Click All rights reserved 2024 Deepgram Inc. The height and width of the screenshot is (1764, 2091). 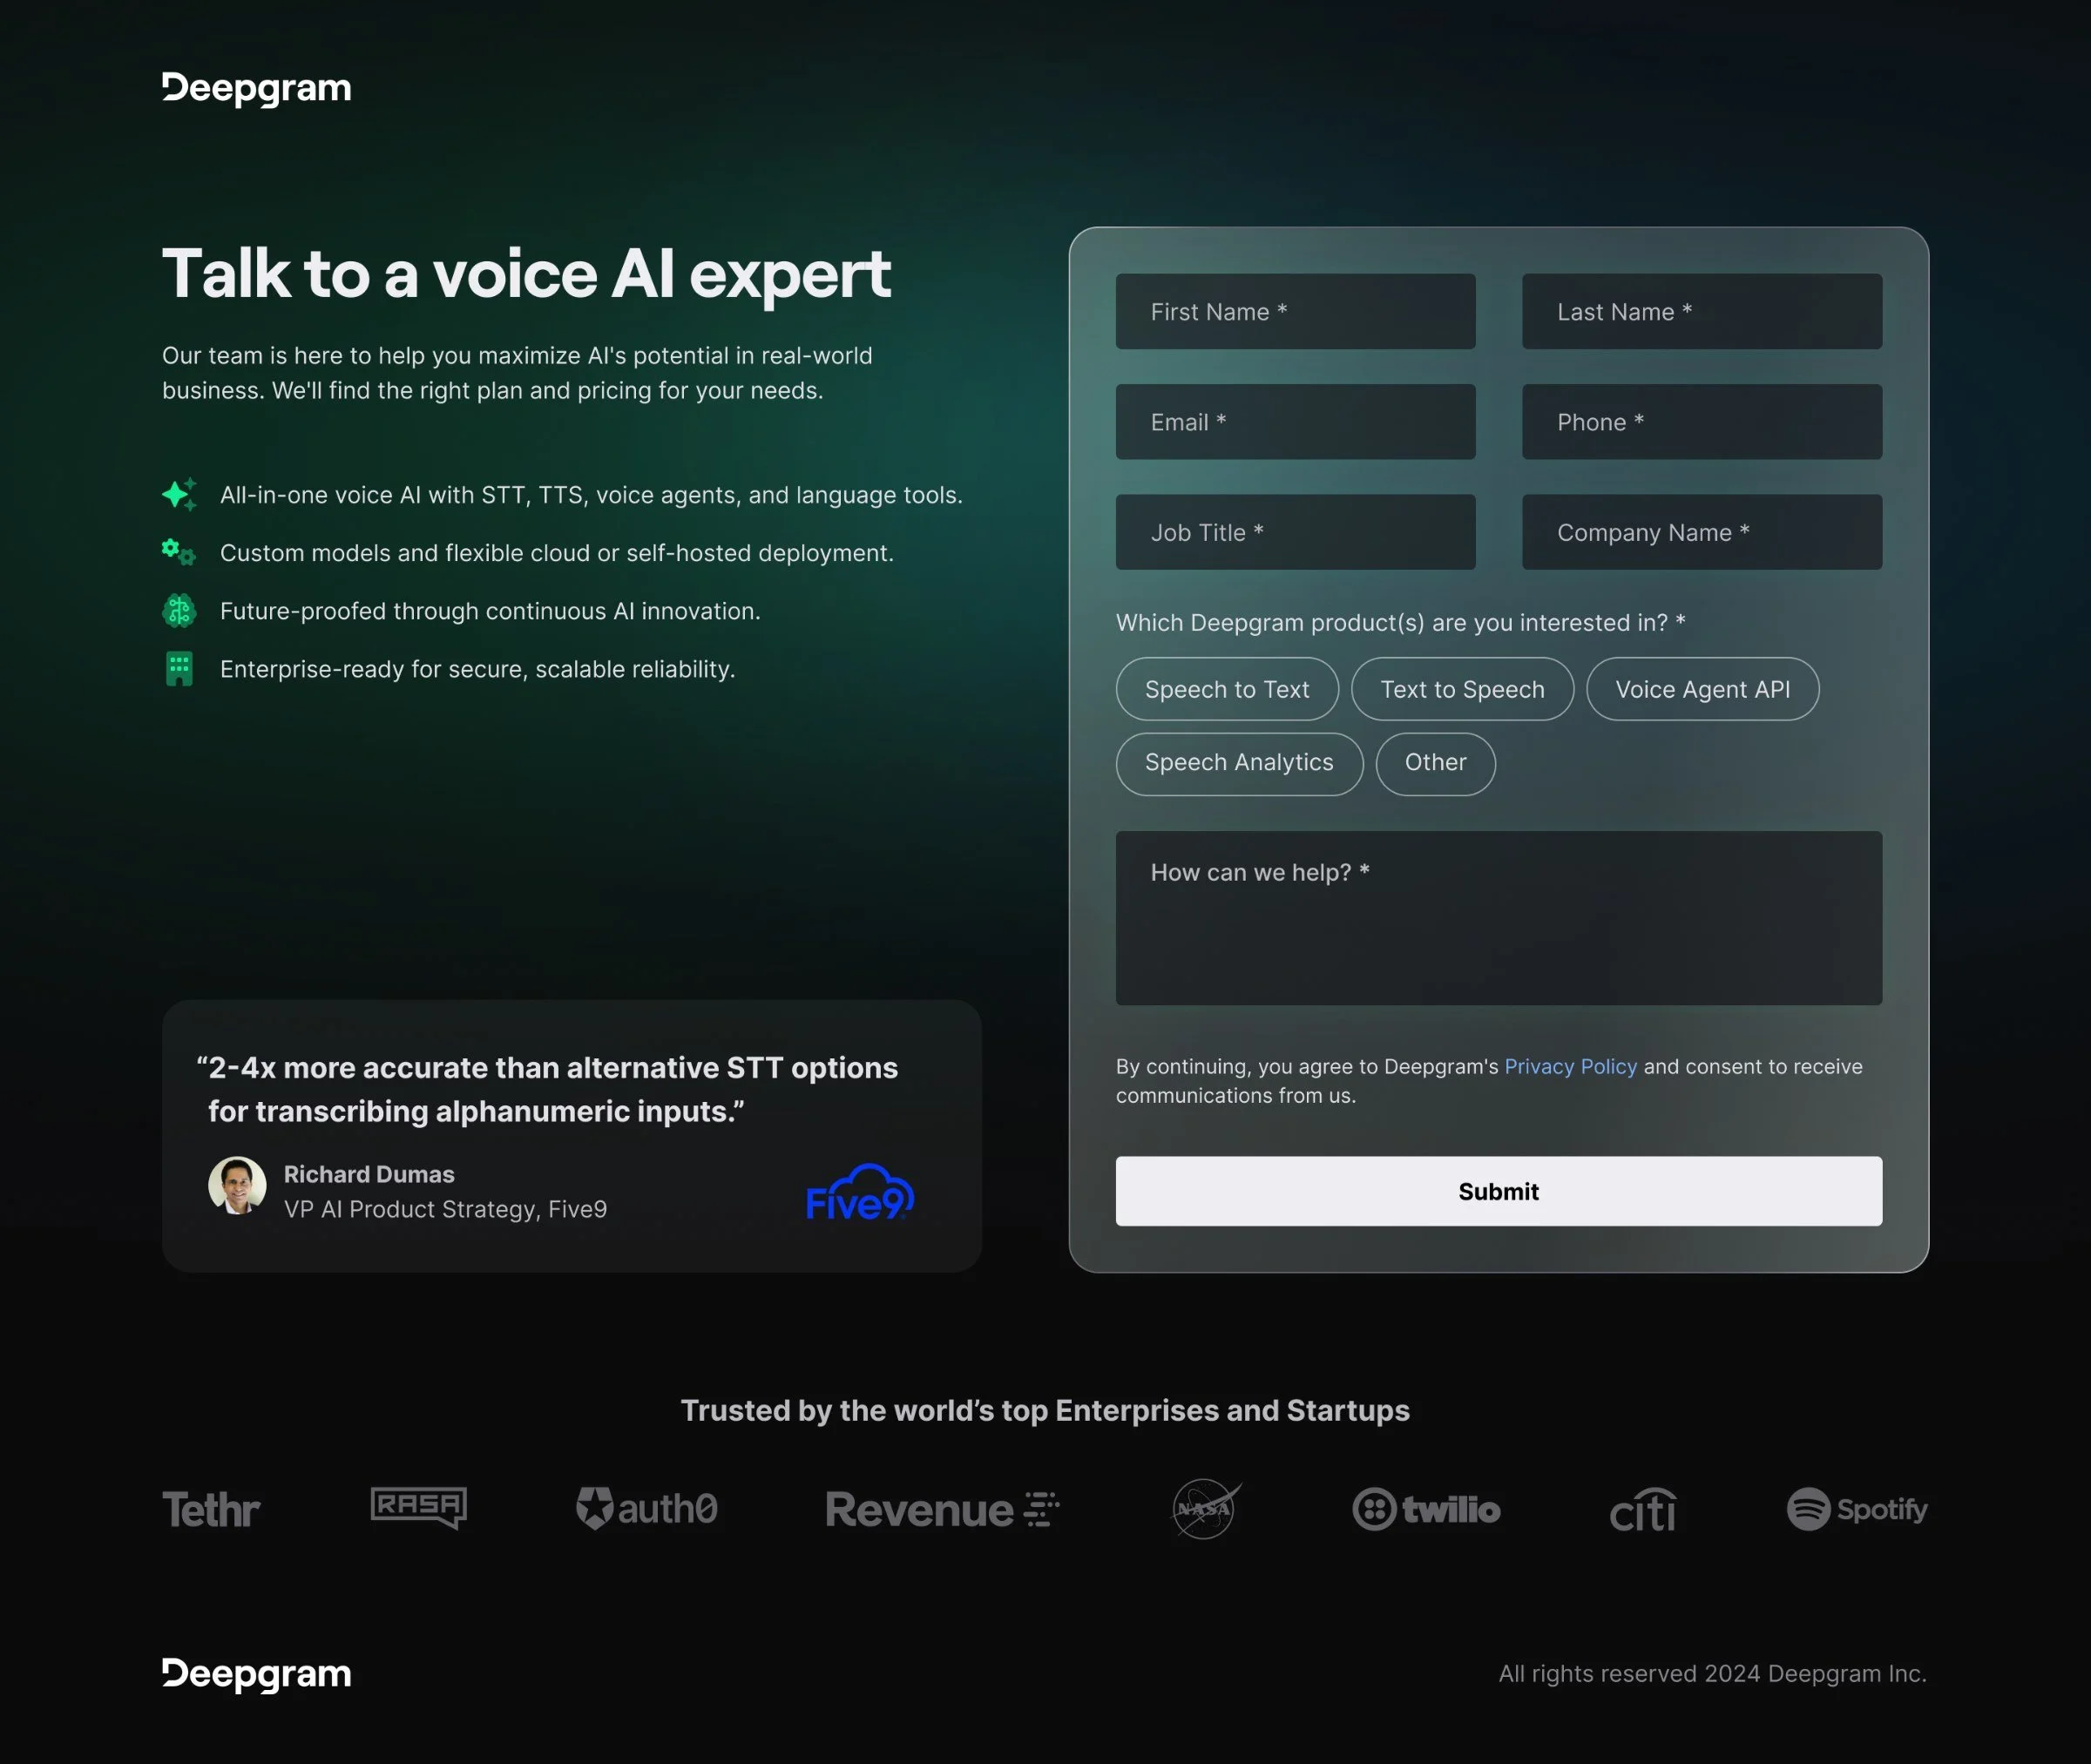[x=1712, y=1674]
